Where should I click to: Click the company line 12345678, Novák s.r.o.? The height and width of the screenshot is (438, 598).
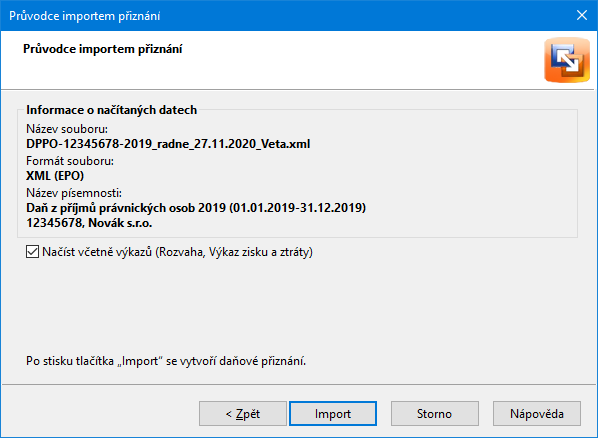(89, 223)
